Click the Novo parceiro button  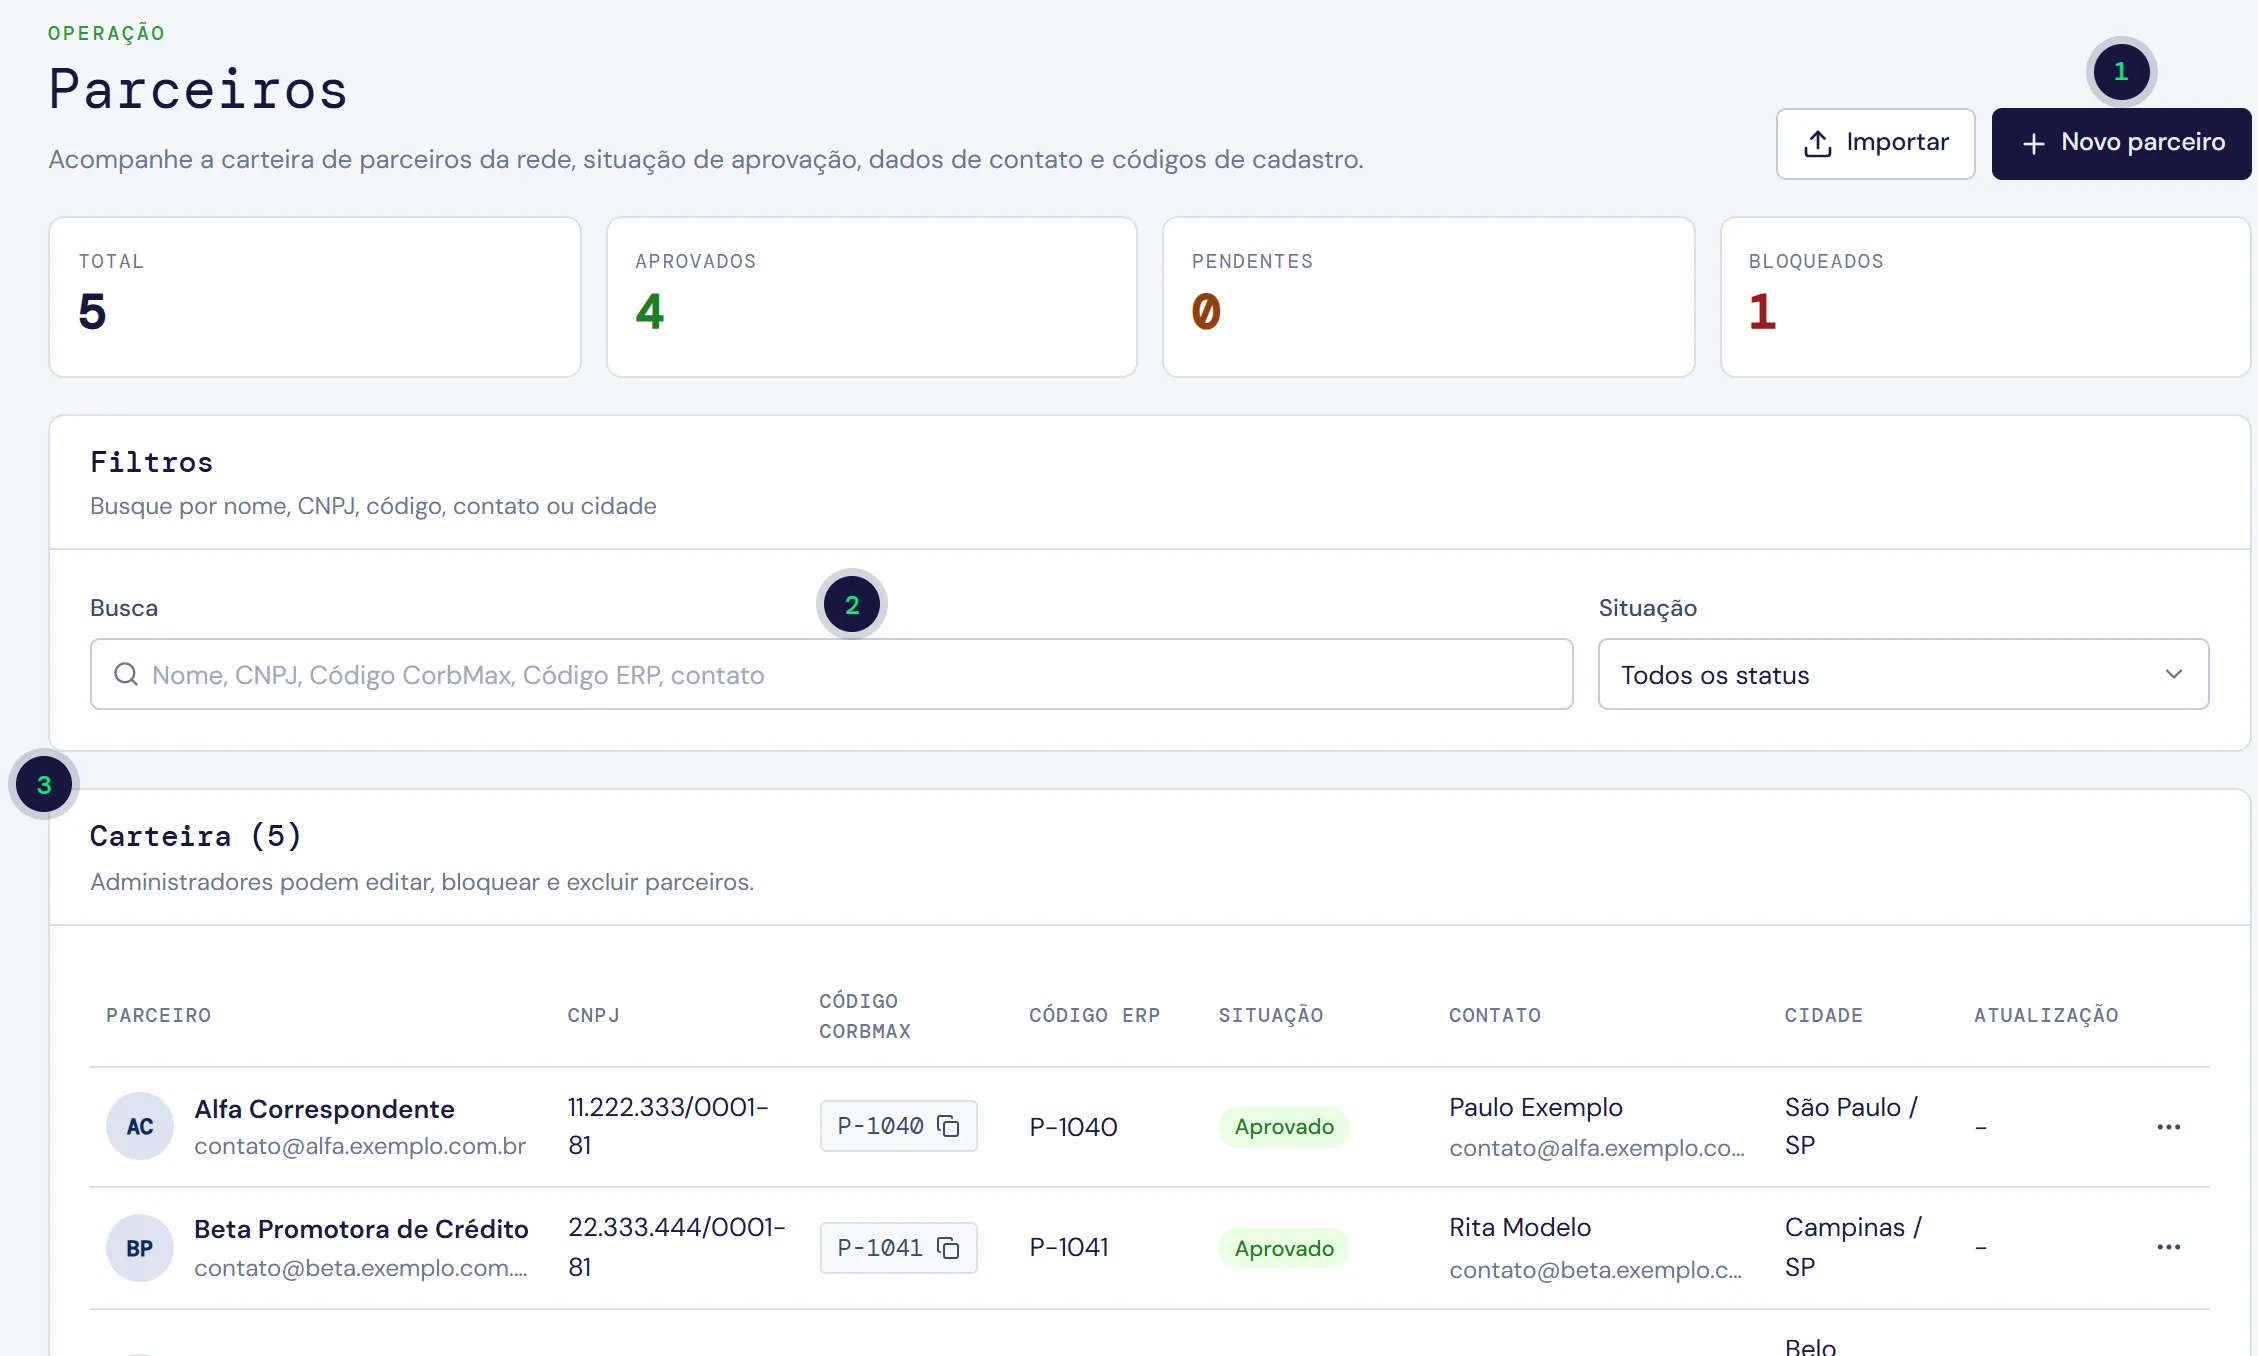2121,143
